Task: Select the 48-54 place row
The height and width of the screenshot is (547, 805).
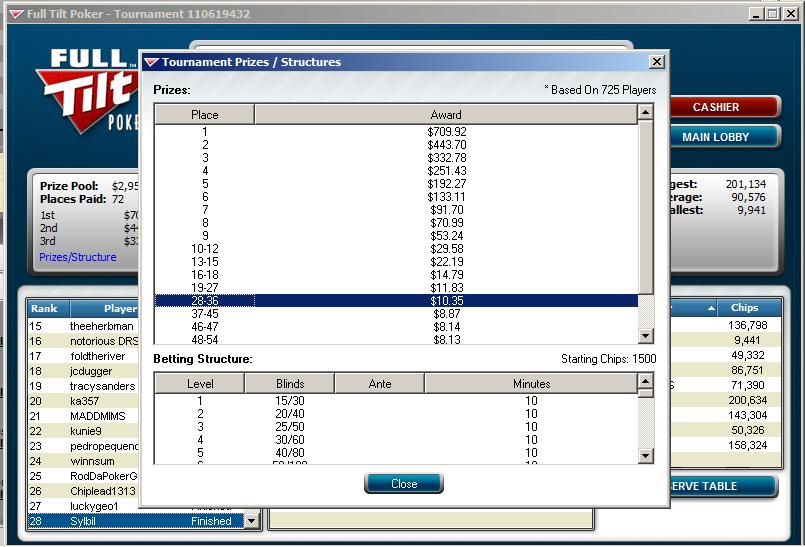Action: pos(396,338)
